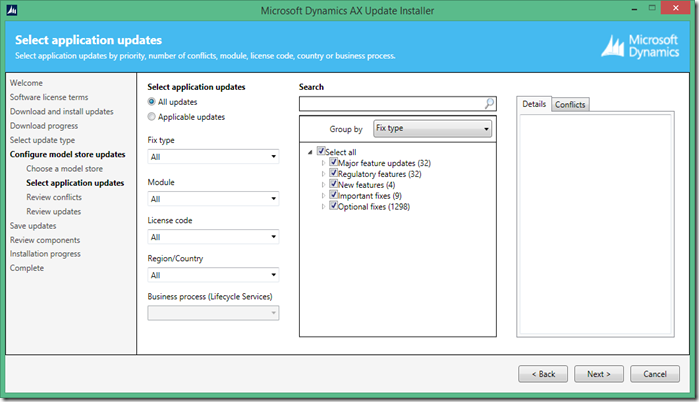This screenshot has height=402, width=699.
Task: Expand the Important fixes tree node
Action: [323, 196]
